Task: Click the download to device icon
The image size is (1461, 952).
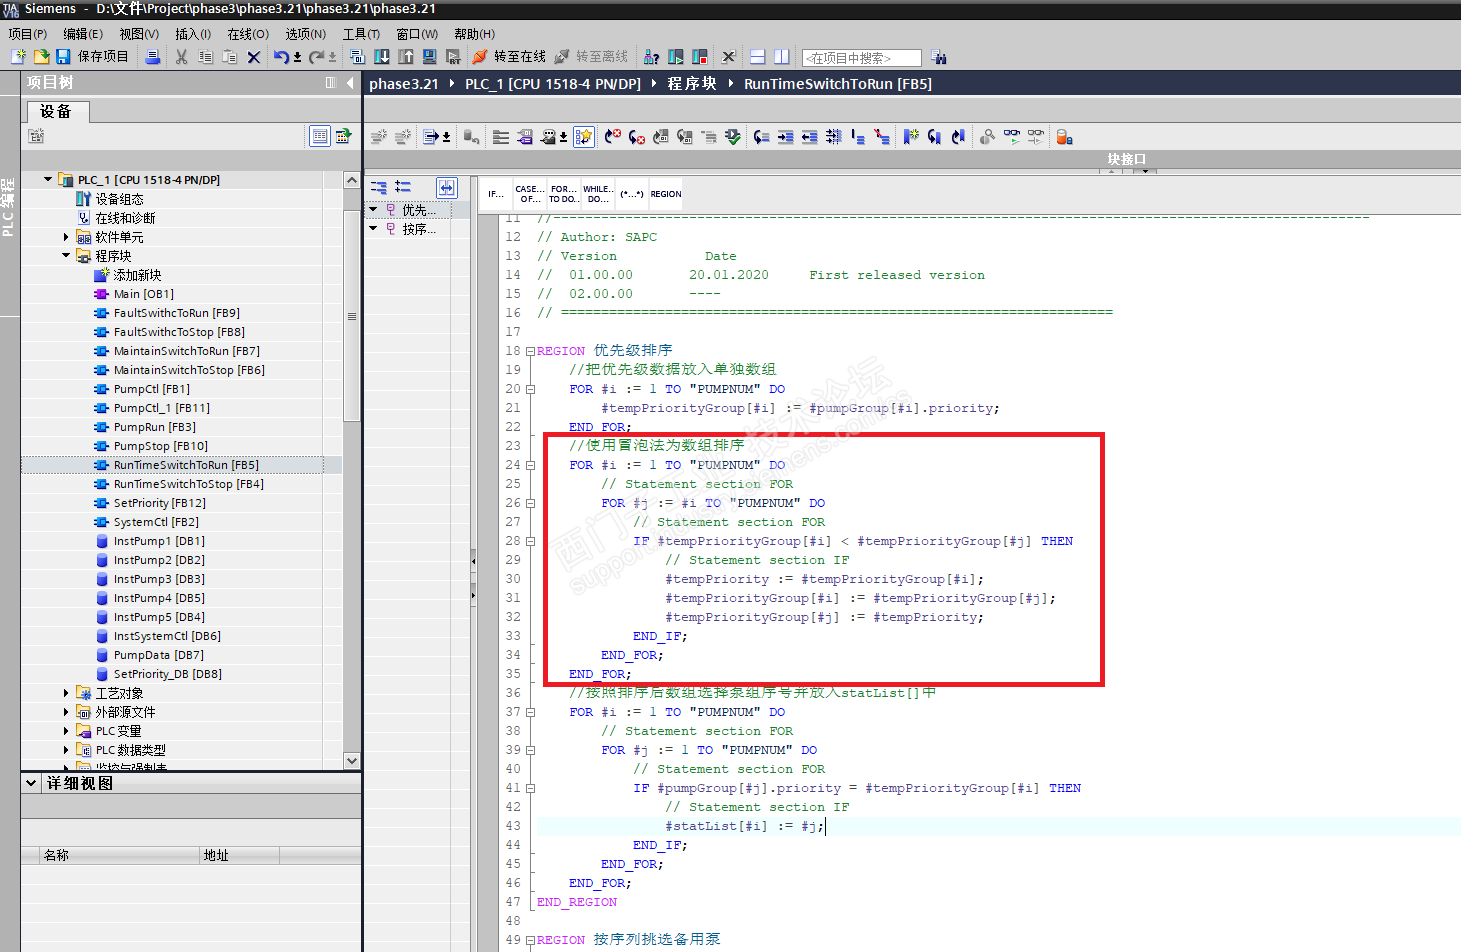Action: [x=382, y=57]
